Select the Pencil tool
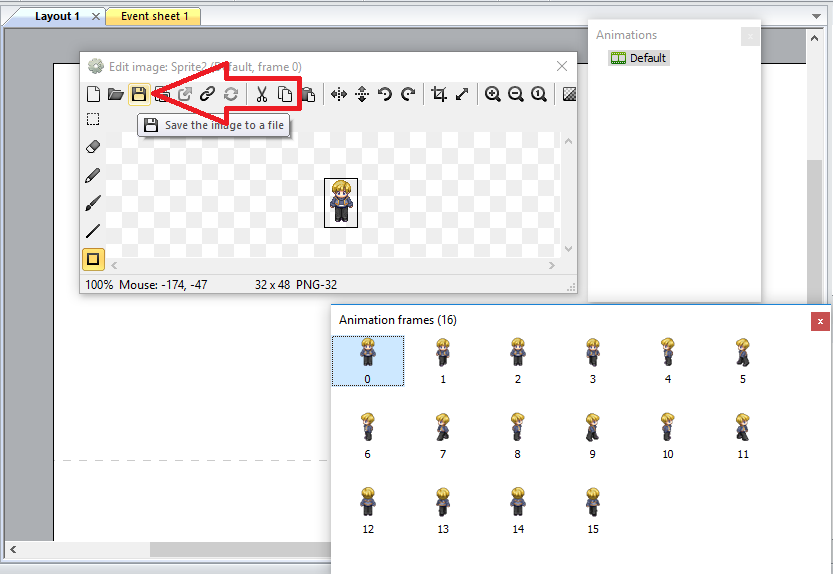 [x=93, y=175]
